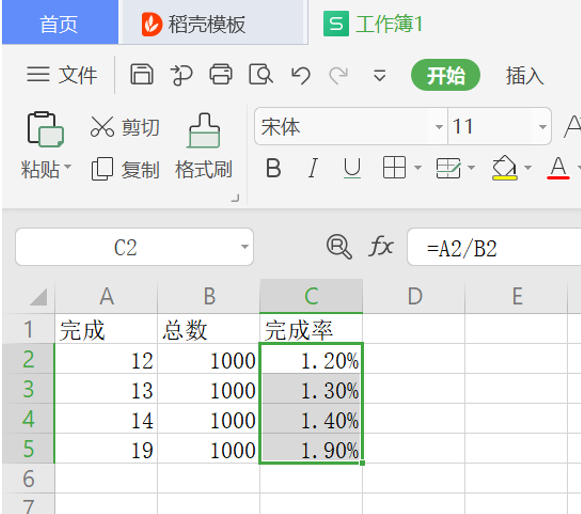Click the Undo arrow
Screen dimensions: 581x514
click(301, 75)
